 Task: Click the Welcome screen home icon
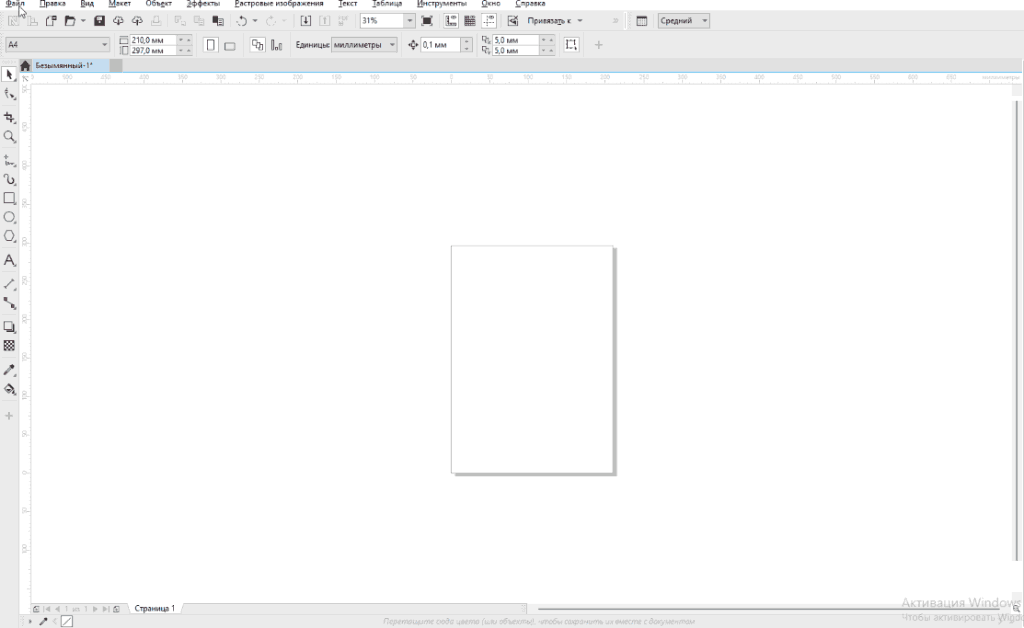[x=25, y=65]
